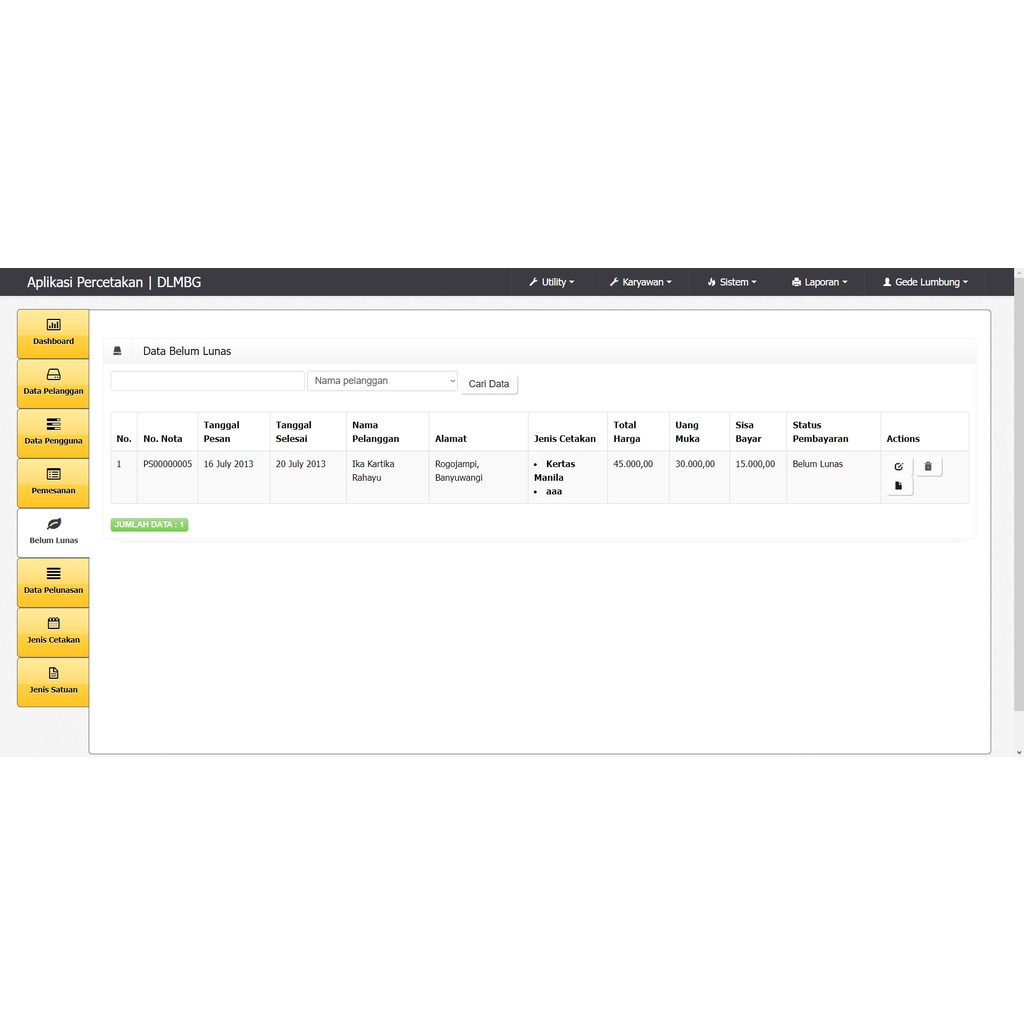Open the Gede Lumbung user menu
Screen dimensions: 1024x1024
pyautogui.click(x=925, y=282)
